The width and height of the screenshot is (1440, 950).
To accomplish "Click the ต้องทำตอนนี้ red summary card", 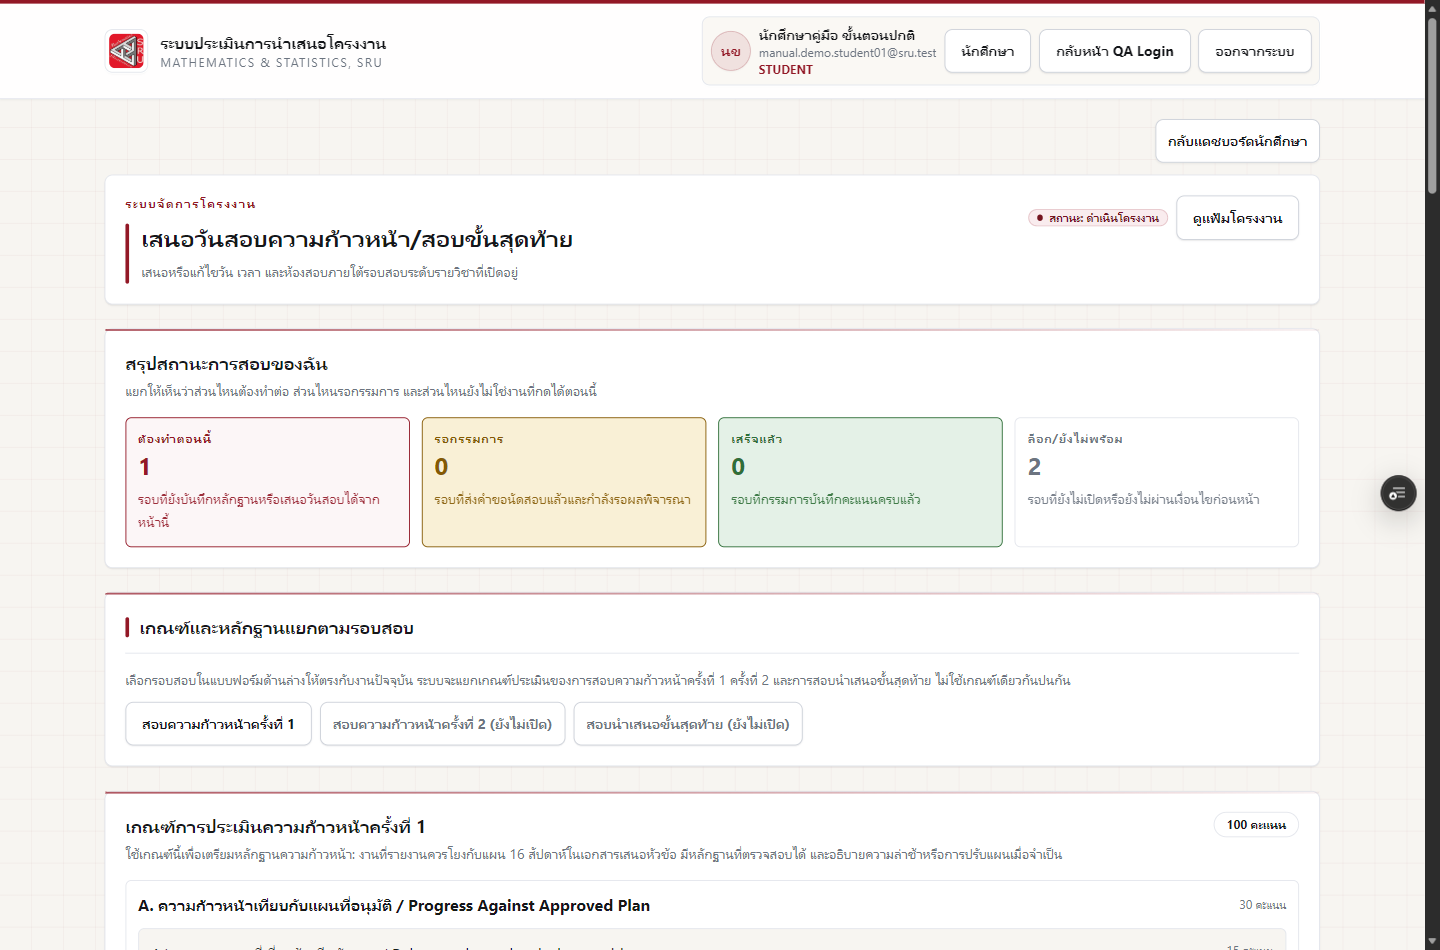I will (x=267, y=482).
